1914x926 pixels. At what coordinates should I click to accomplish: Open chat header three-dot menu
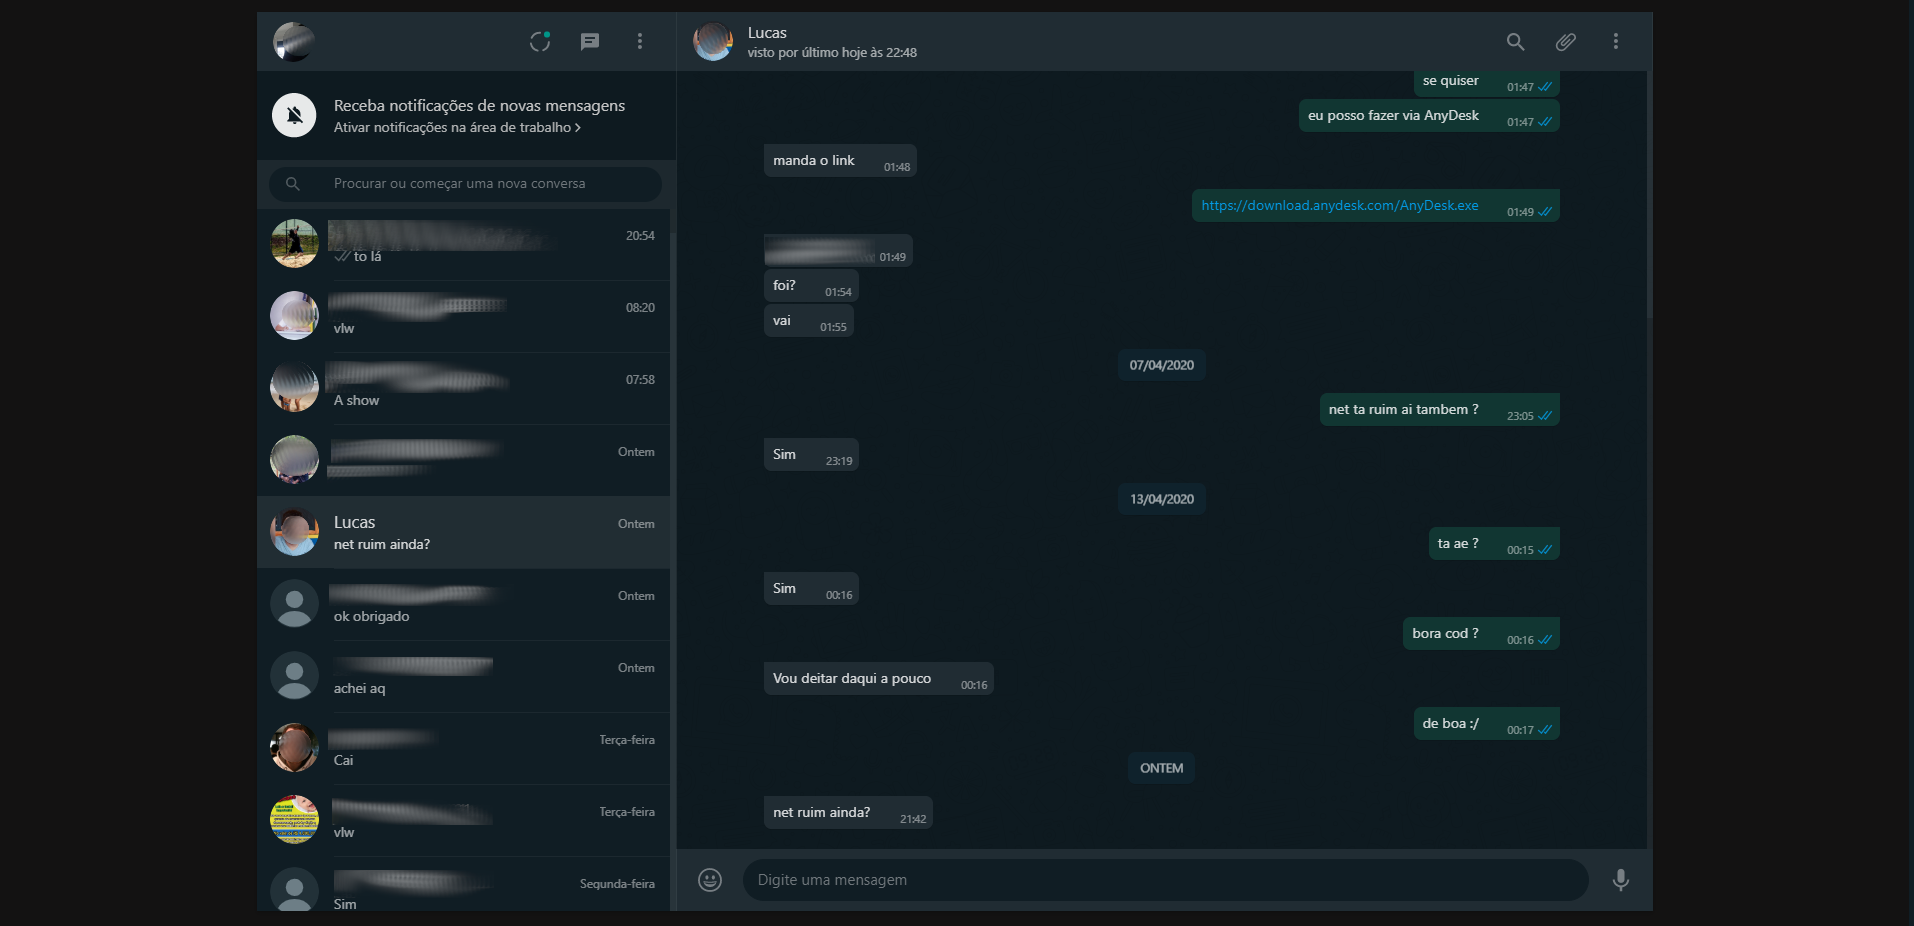[x=1616, y=41]
